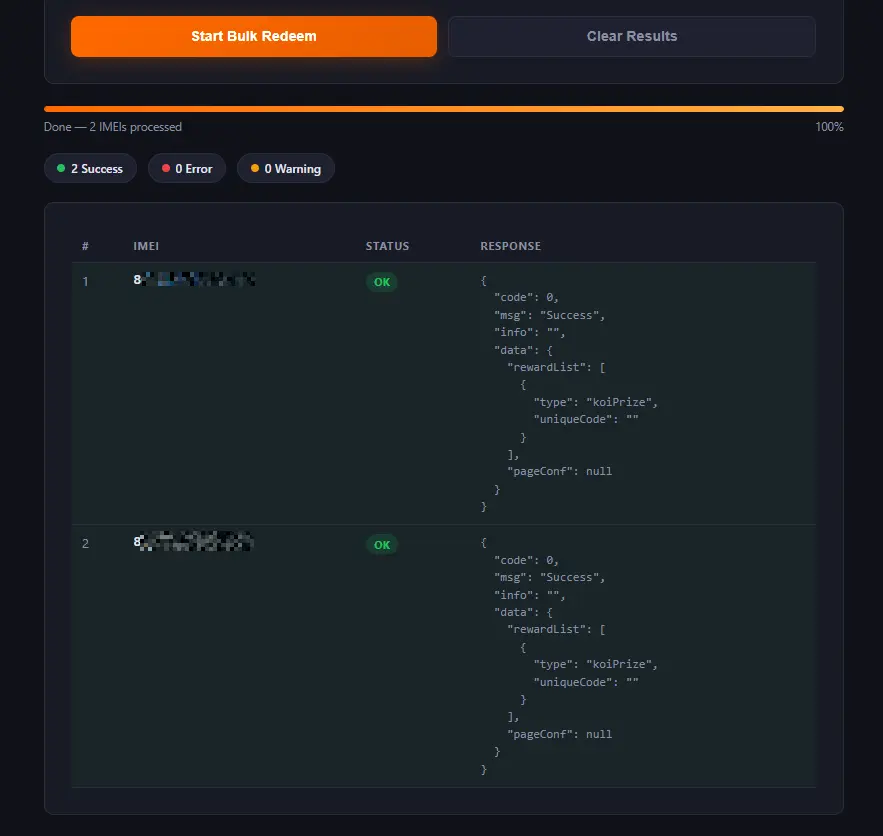Click '"type": "koiPrize"' in row 2 response

[x=595, y=664]
